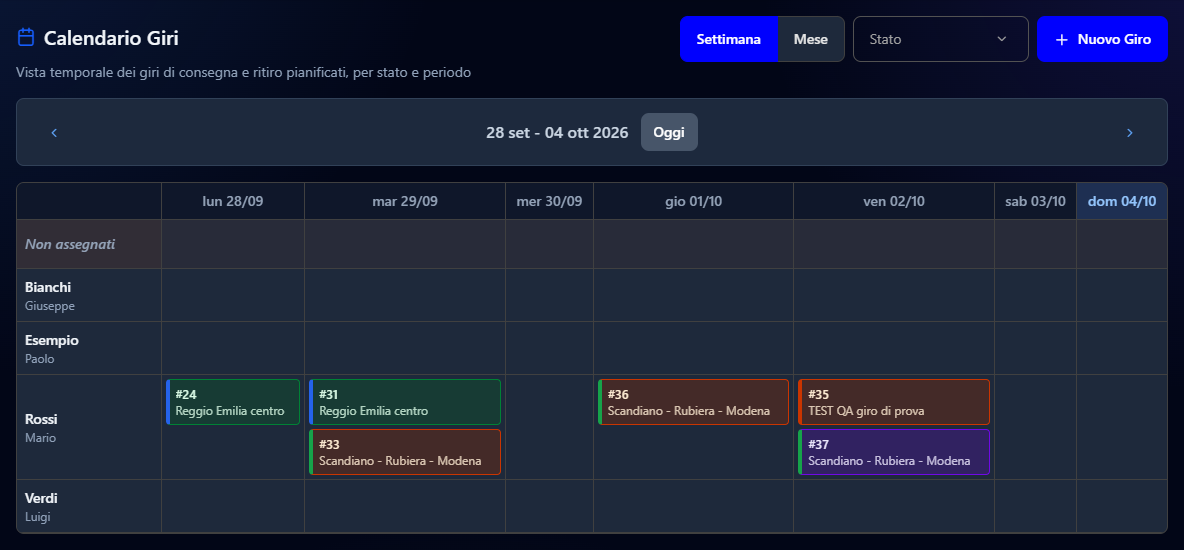The image size is (1184, 550).
Task: Select the ven 02/10 column header
Action: pos(894,202)
